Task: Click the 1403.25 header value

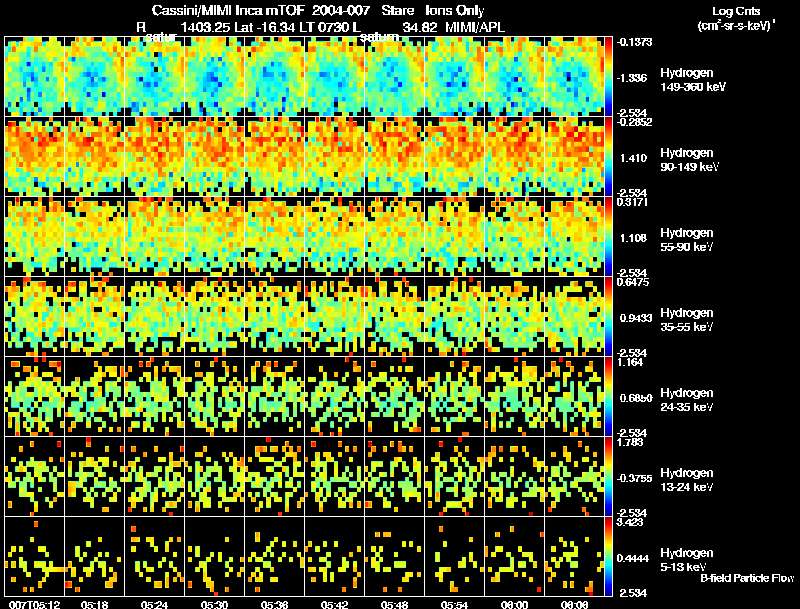Action: (206, 28)
